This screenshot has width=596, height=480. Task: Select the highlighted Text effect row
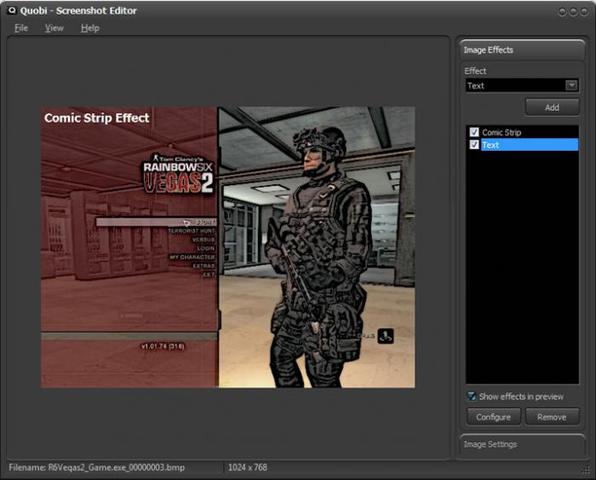click(x=529, y=145)
